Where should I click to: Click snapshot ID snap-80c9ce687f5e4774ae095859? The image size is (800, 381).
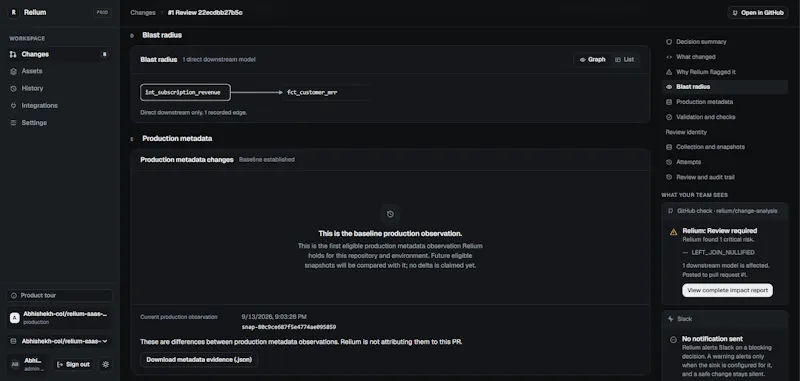pos(289,327)
